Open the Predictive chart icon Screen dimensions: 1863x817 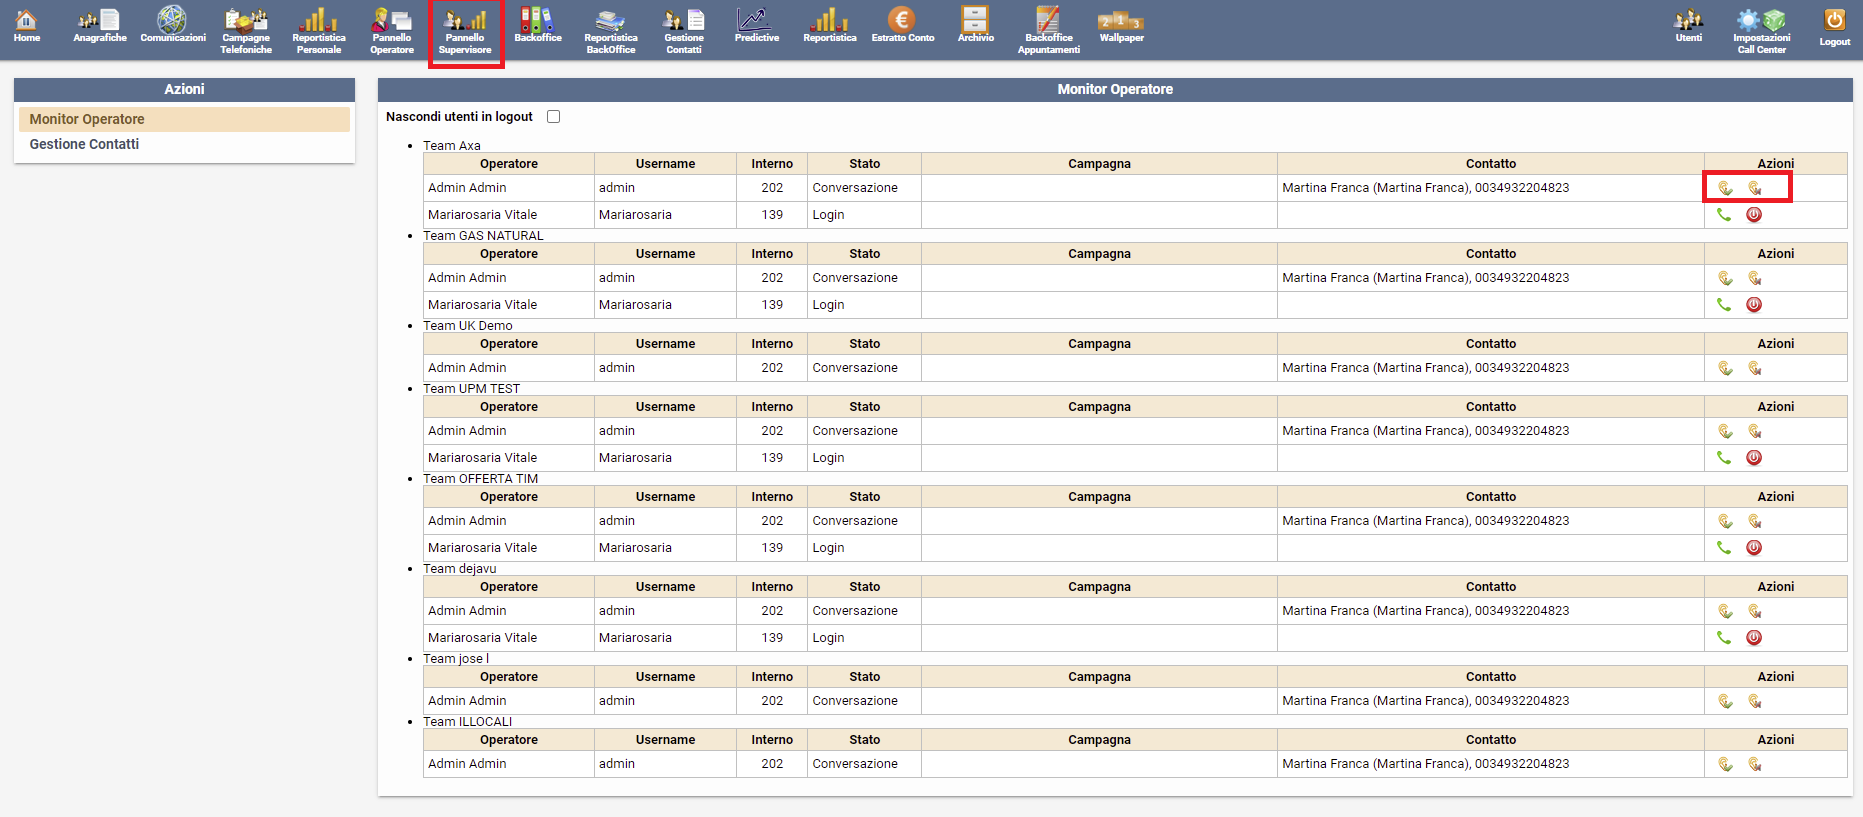[x=756, y=26]
